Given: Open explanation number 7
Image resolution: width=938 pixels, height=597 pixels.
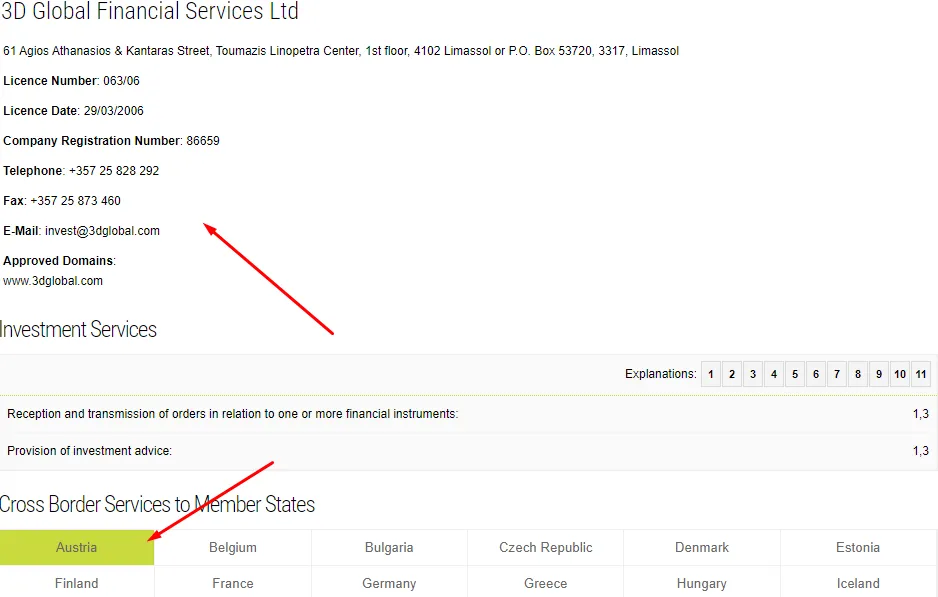Looking at the screenshot, I should [837, 374].
